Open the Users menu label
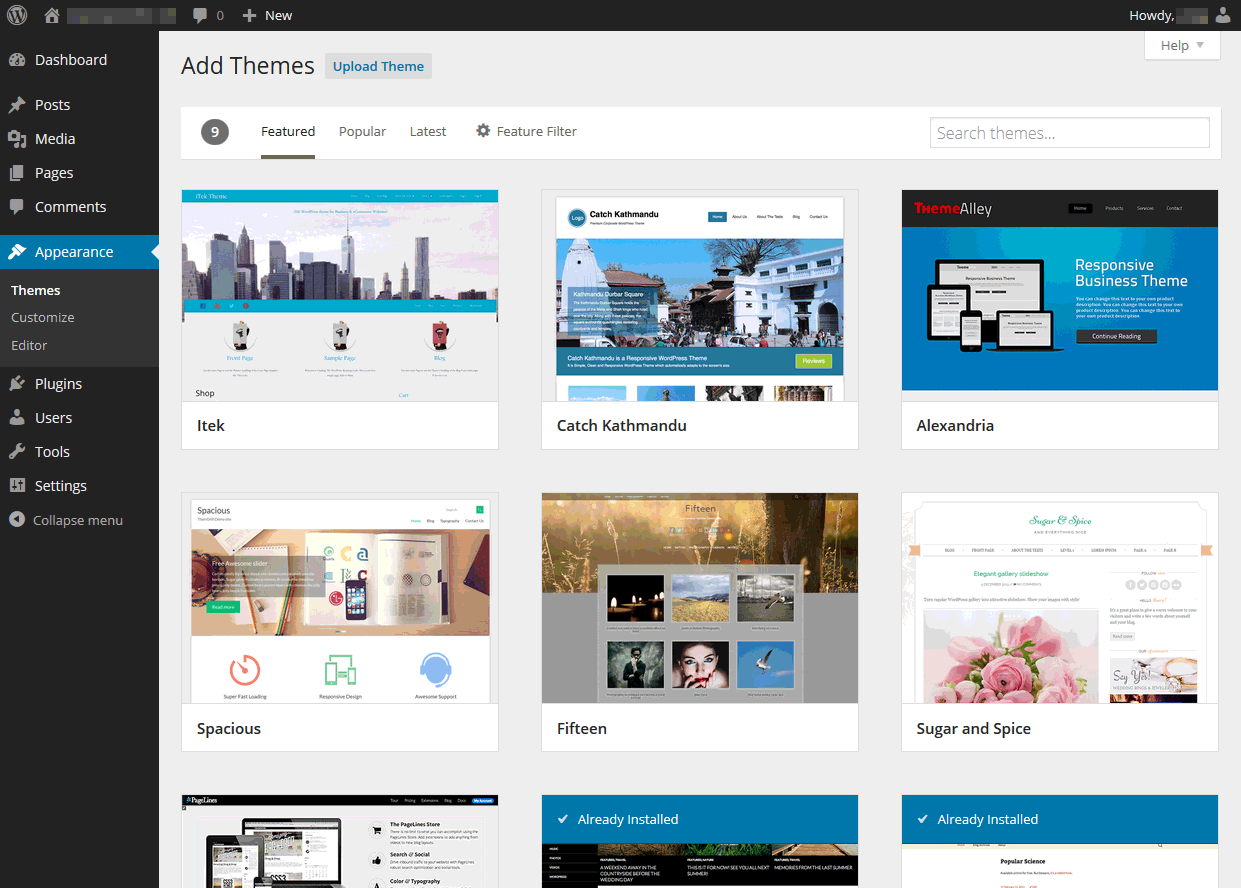Image resolution: width=1241 pixels, height=888 pixels. (x=54, y=418)
